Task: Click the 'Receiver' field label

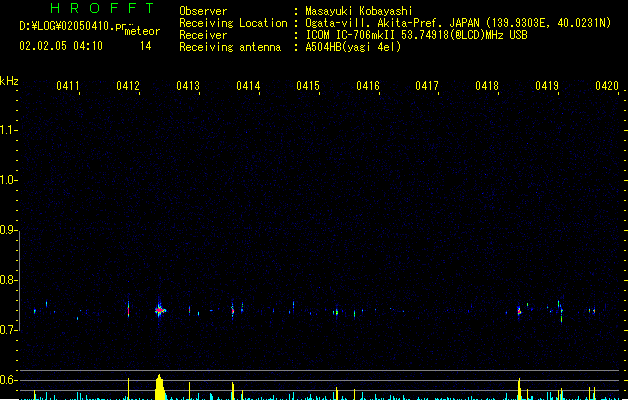Action: tap(203, 35)
